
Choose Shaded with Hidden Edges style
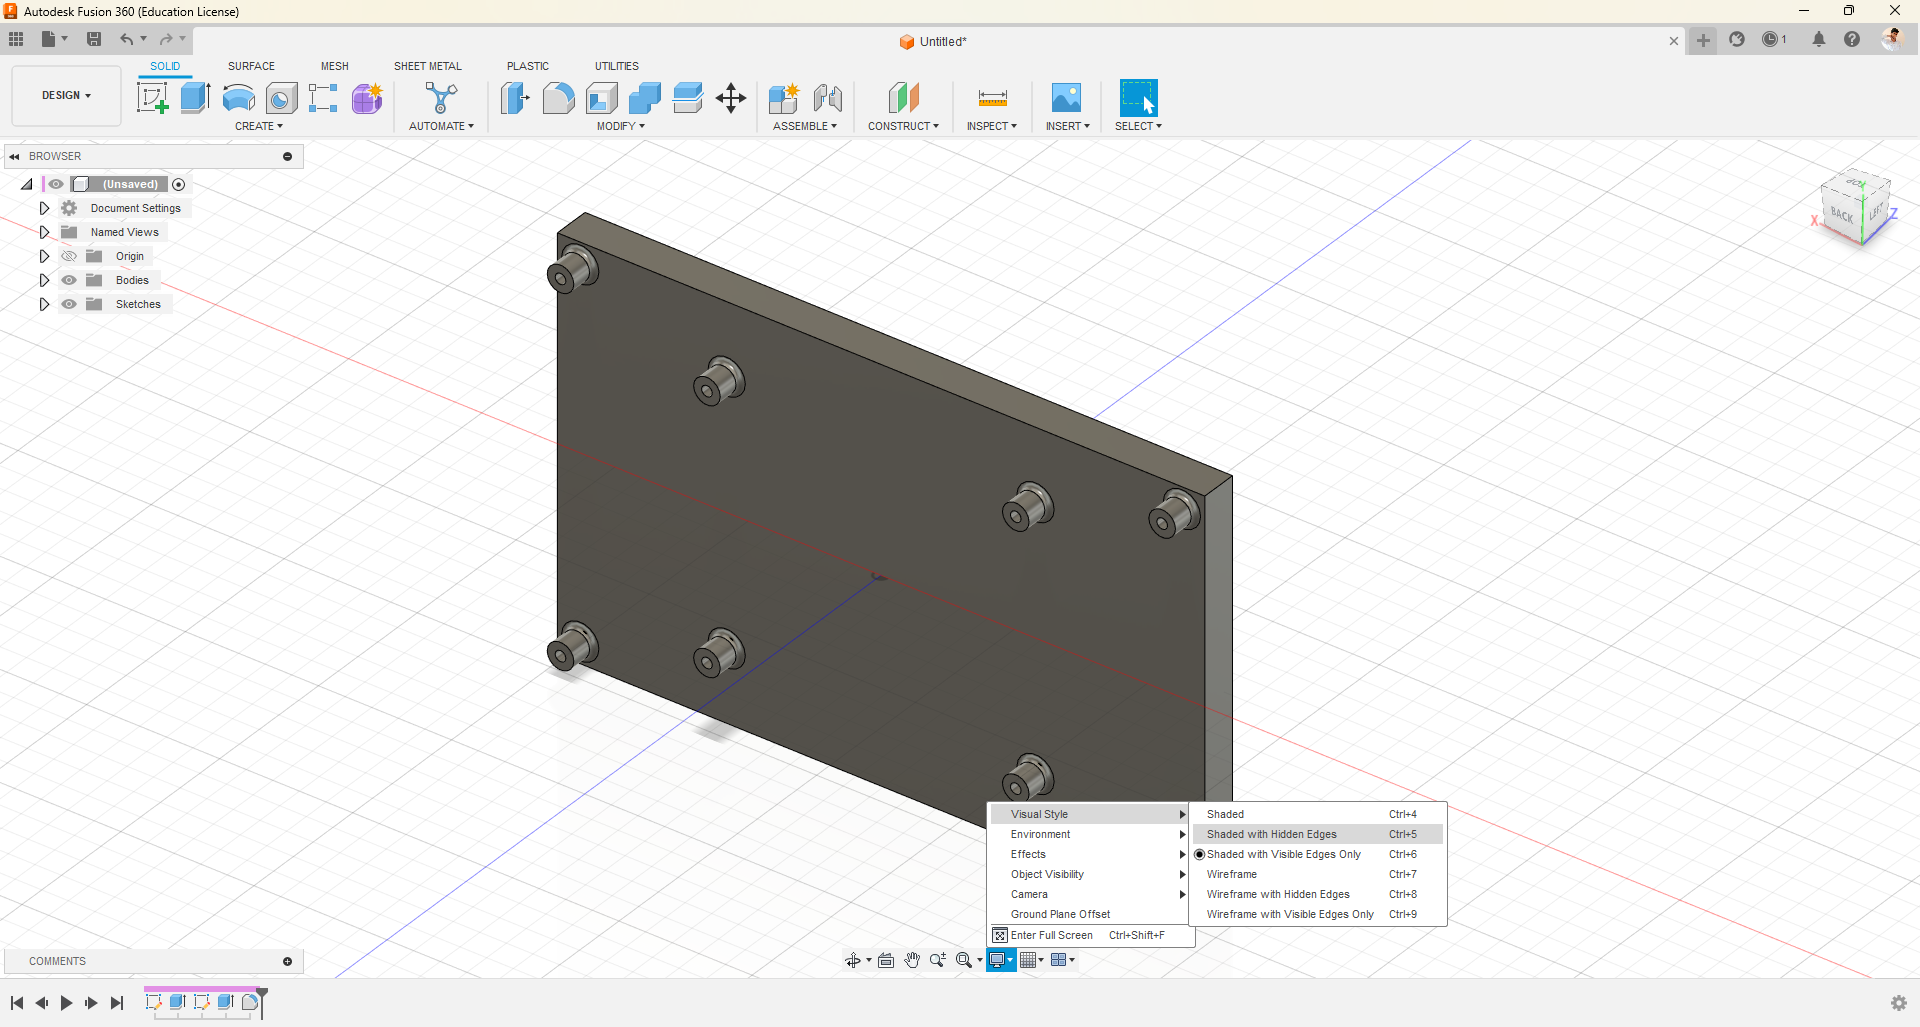click(1271, 834)
